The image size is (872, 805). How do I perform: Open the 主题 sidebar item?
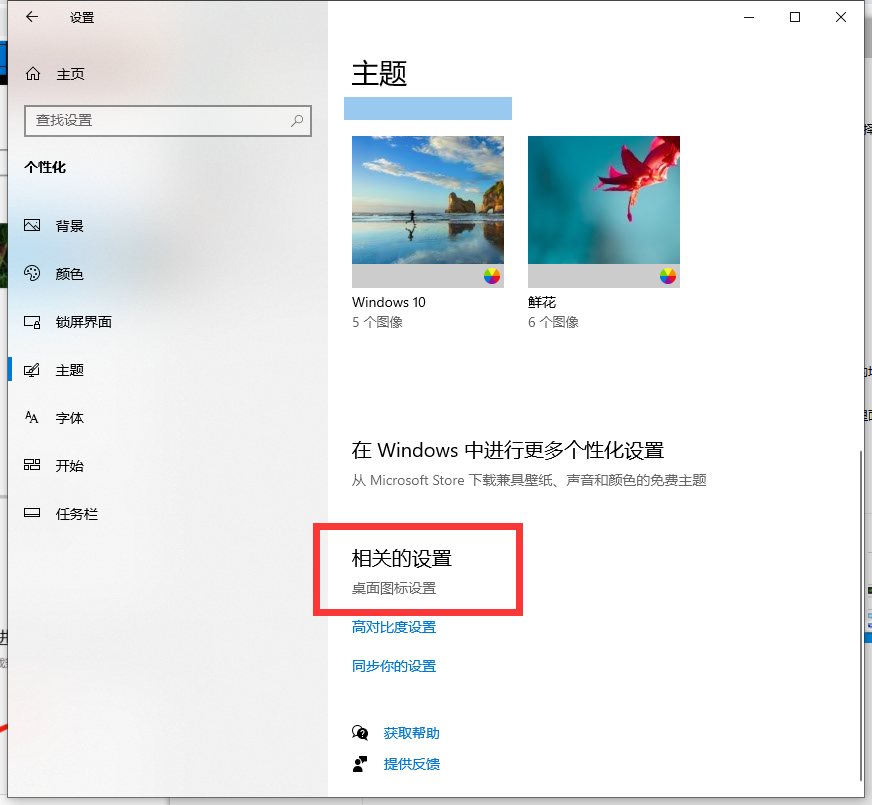(70, 370)
